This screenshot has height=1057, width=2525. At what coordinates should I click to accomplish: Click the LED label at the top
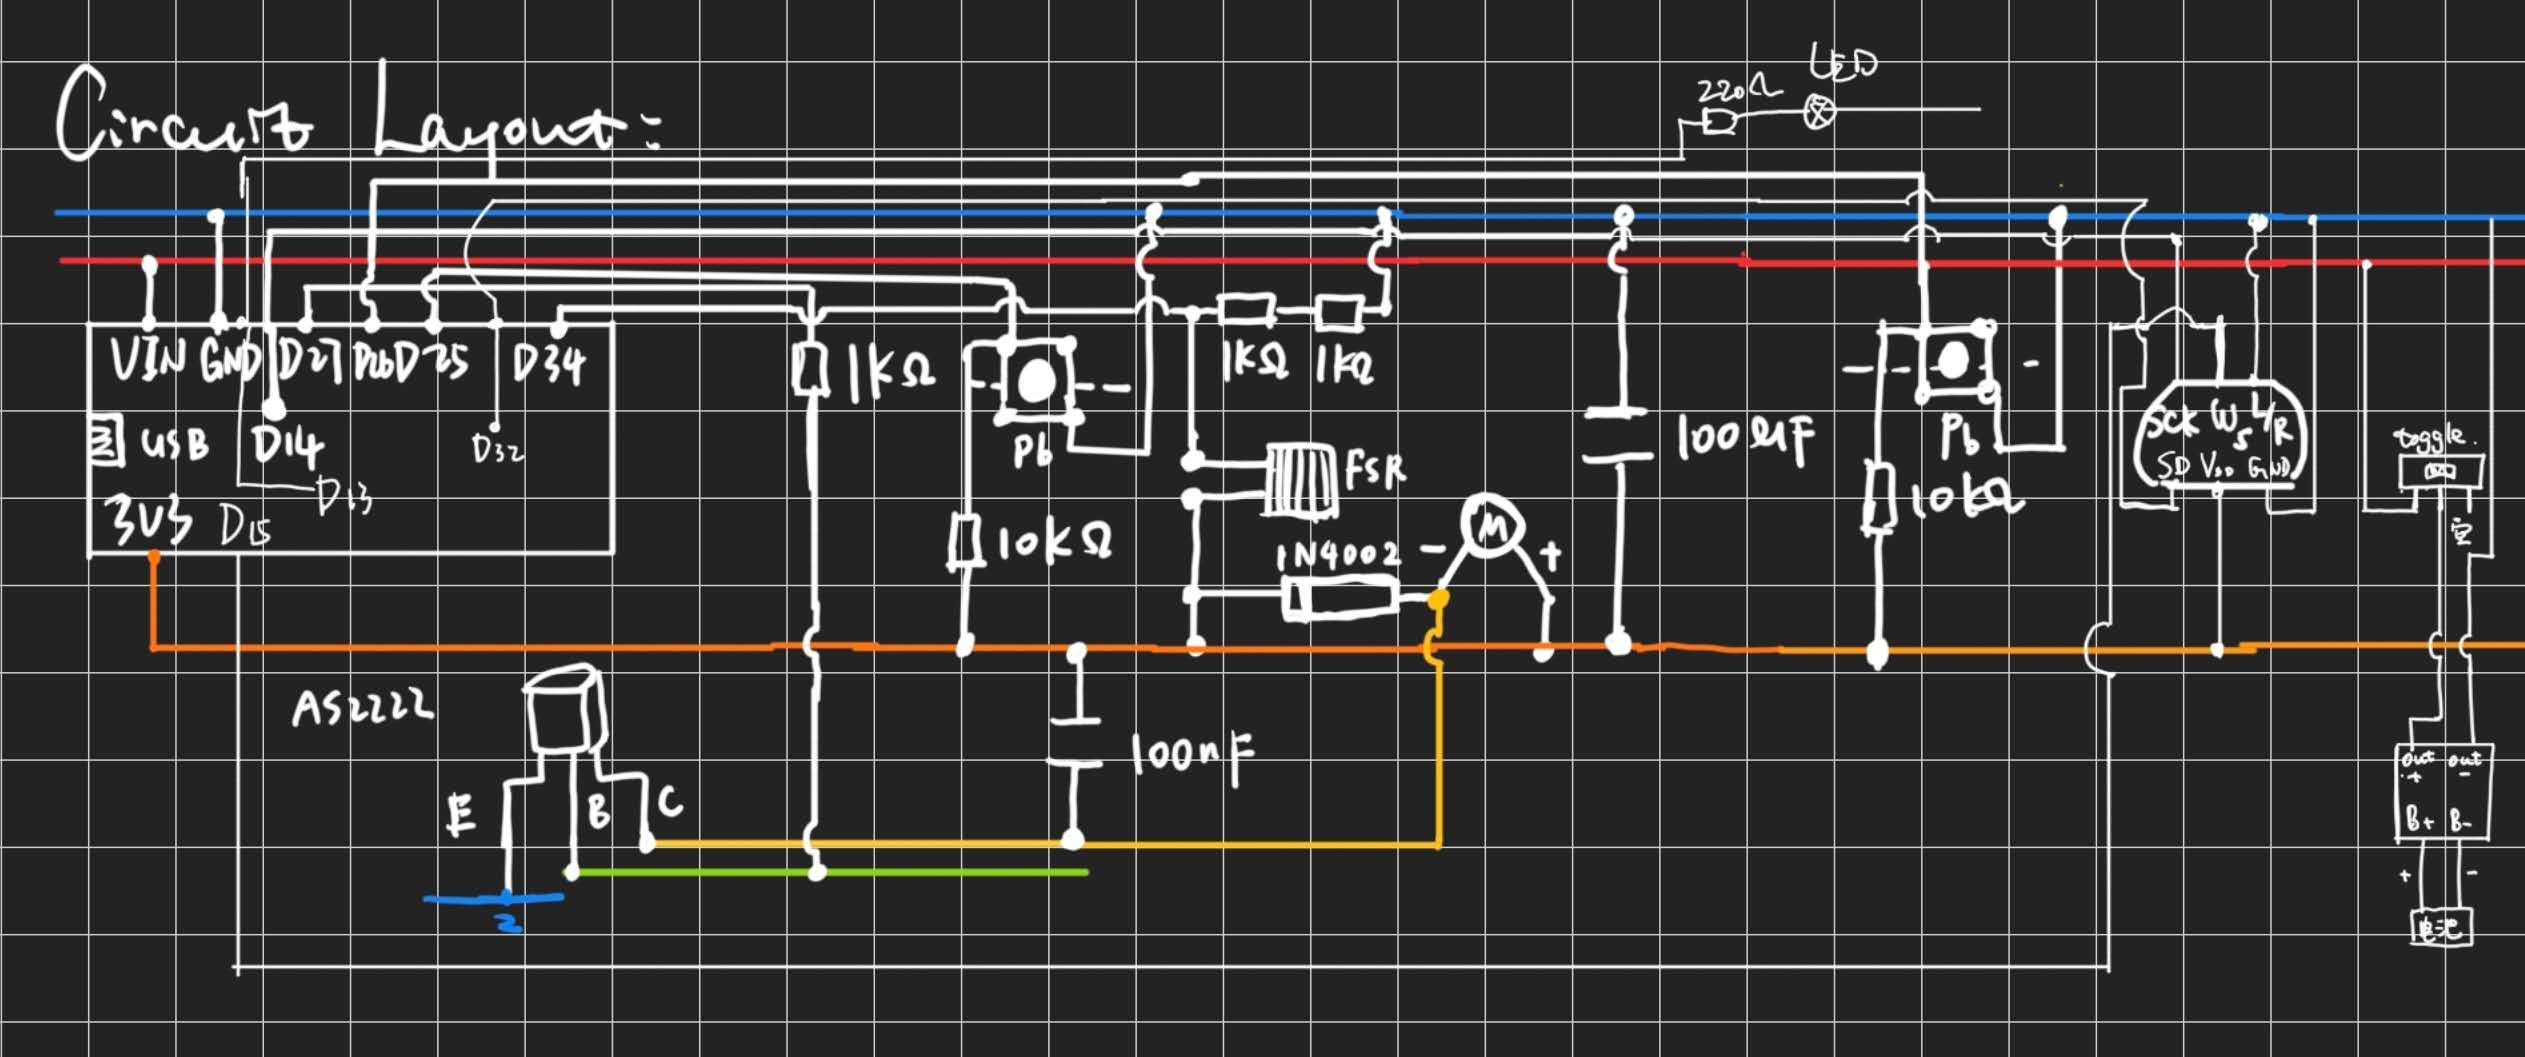tap(1844, 63)
